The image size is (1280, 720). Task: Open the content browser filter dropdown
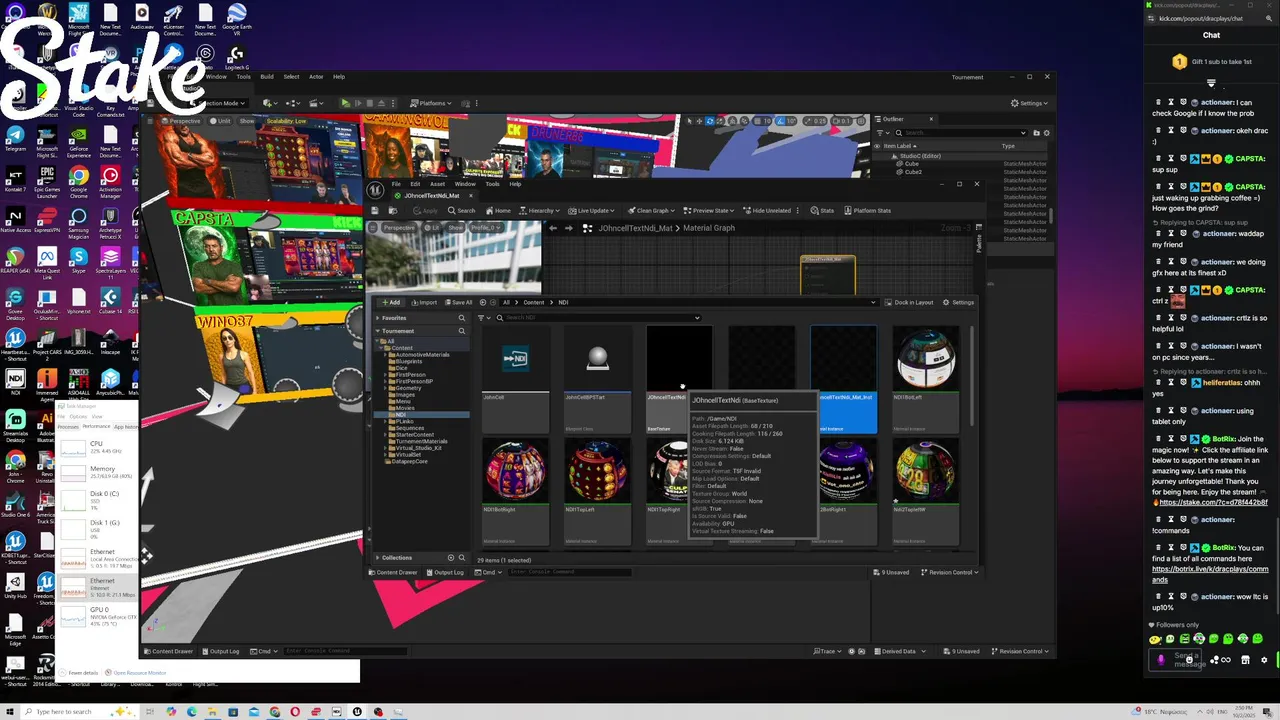[482, 318]
